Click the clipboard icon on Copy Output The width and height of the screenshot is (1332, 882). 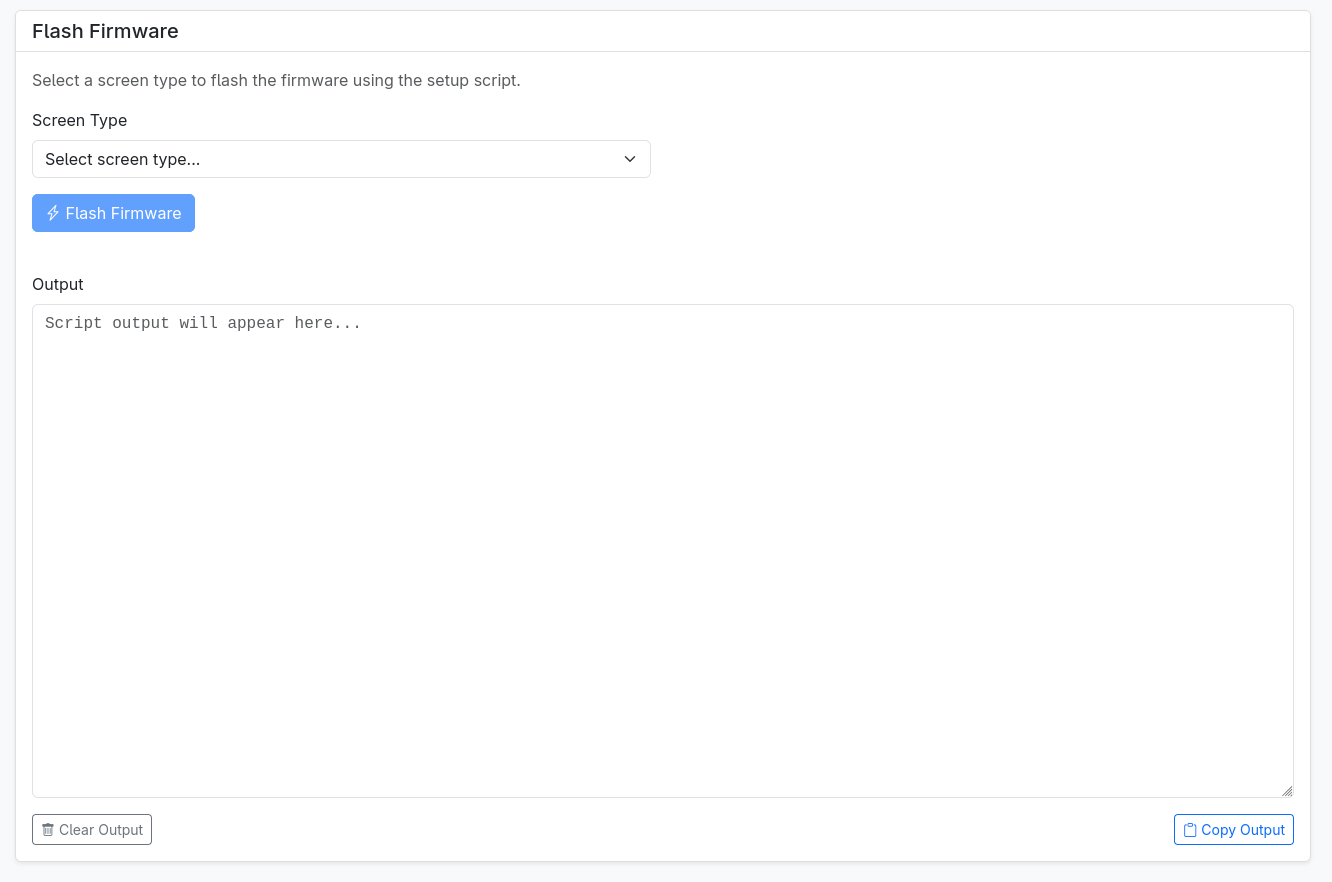[x=1190, y=830]
